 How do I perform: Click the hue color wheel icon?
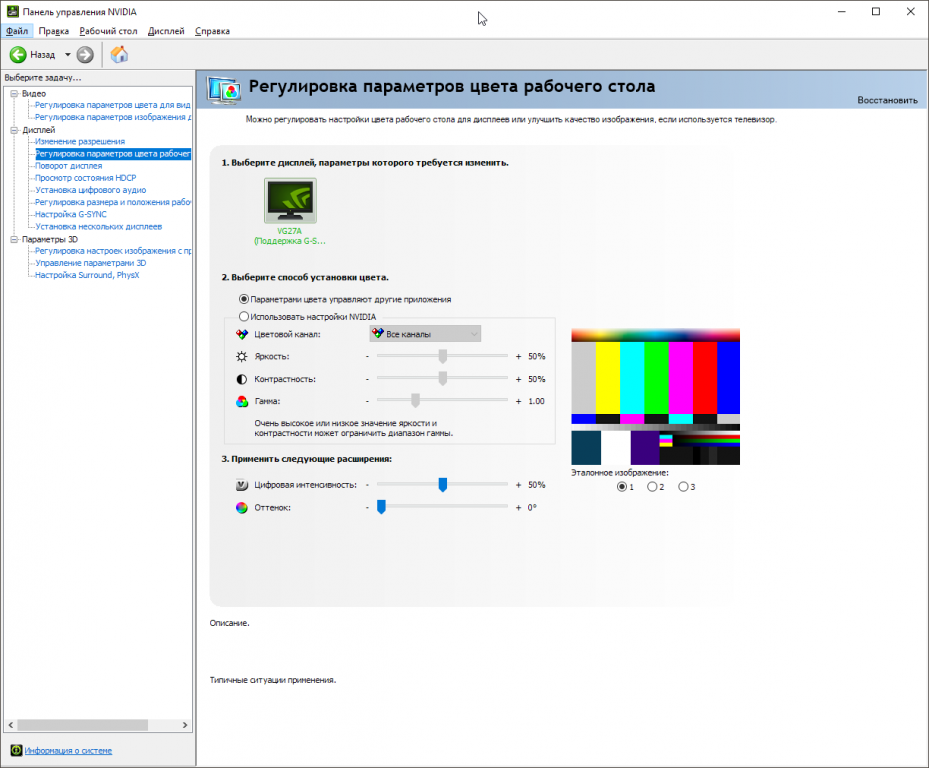(x=242, y=508)
